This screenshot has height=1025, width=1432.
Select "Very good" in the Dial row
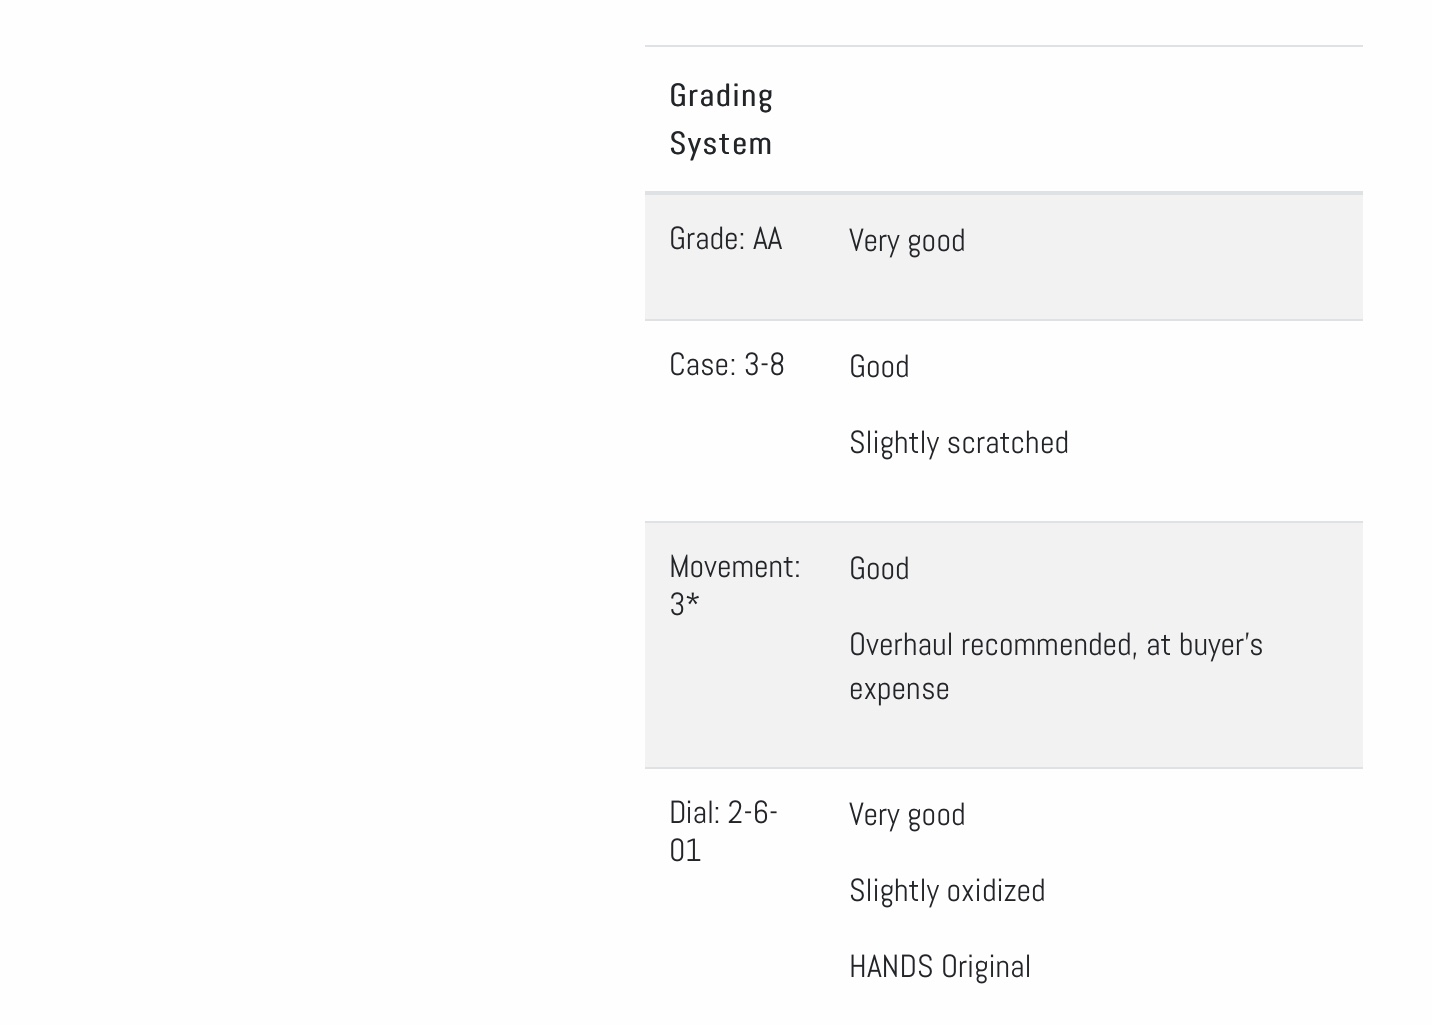(x=907, y=815)
